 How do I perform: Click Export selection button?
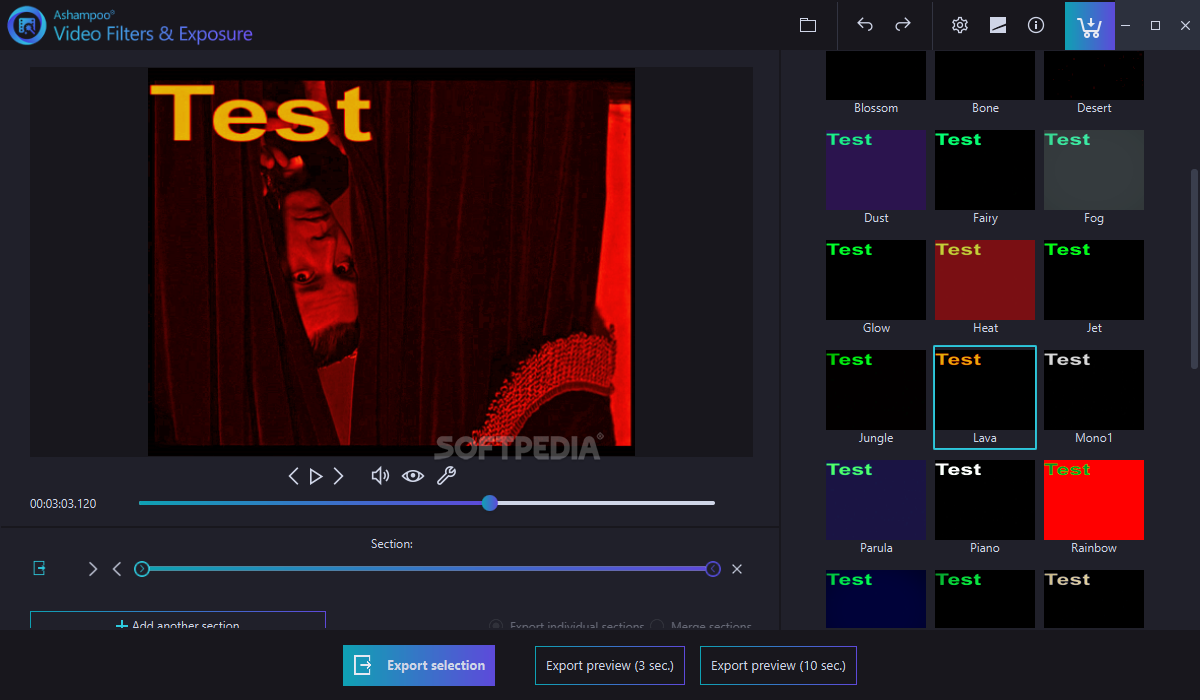[419, 665]
